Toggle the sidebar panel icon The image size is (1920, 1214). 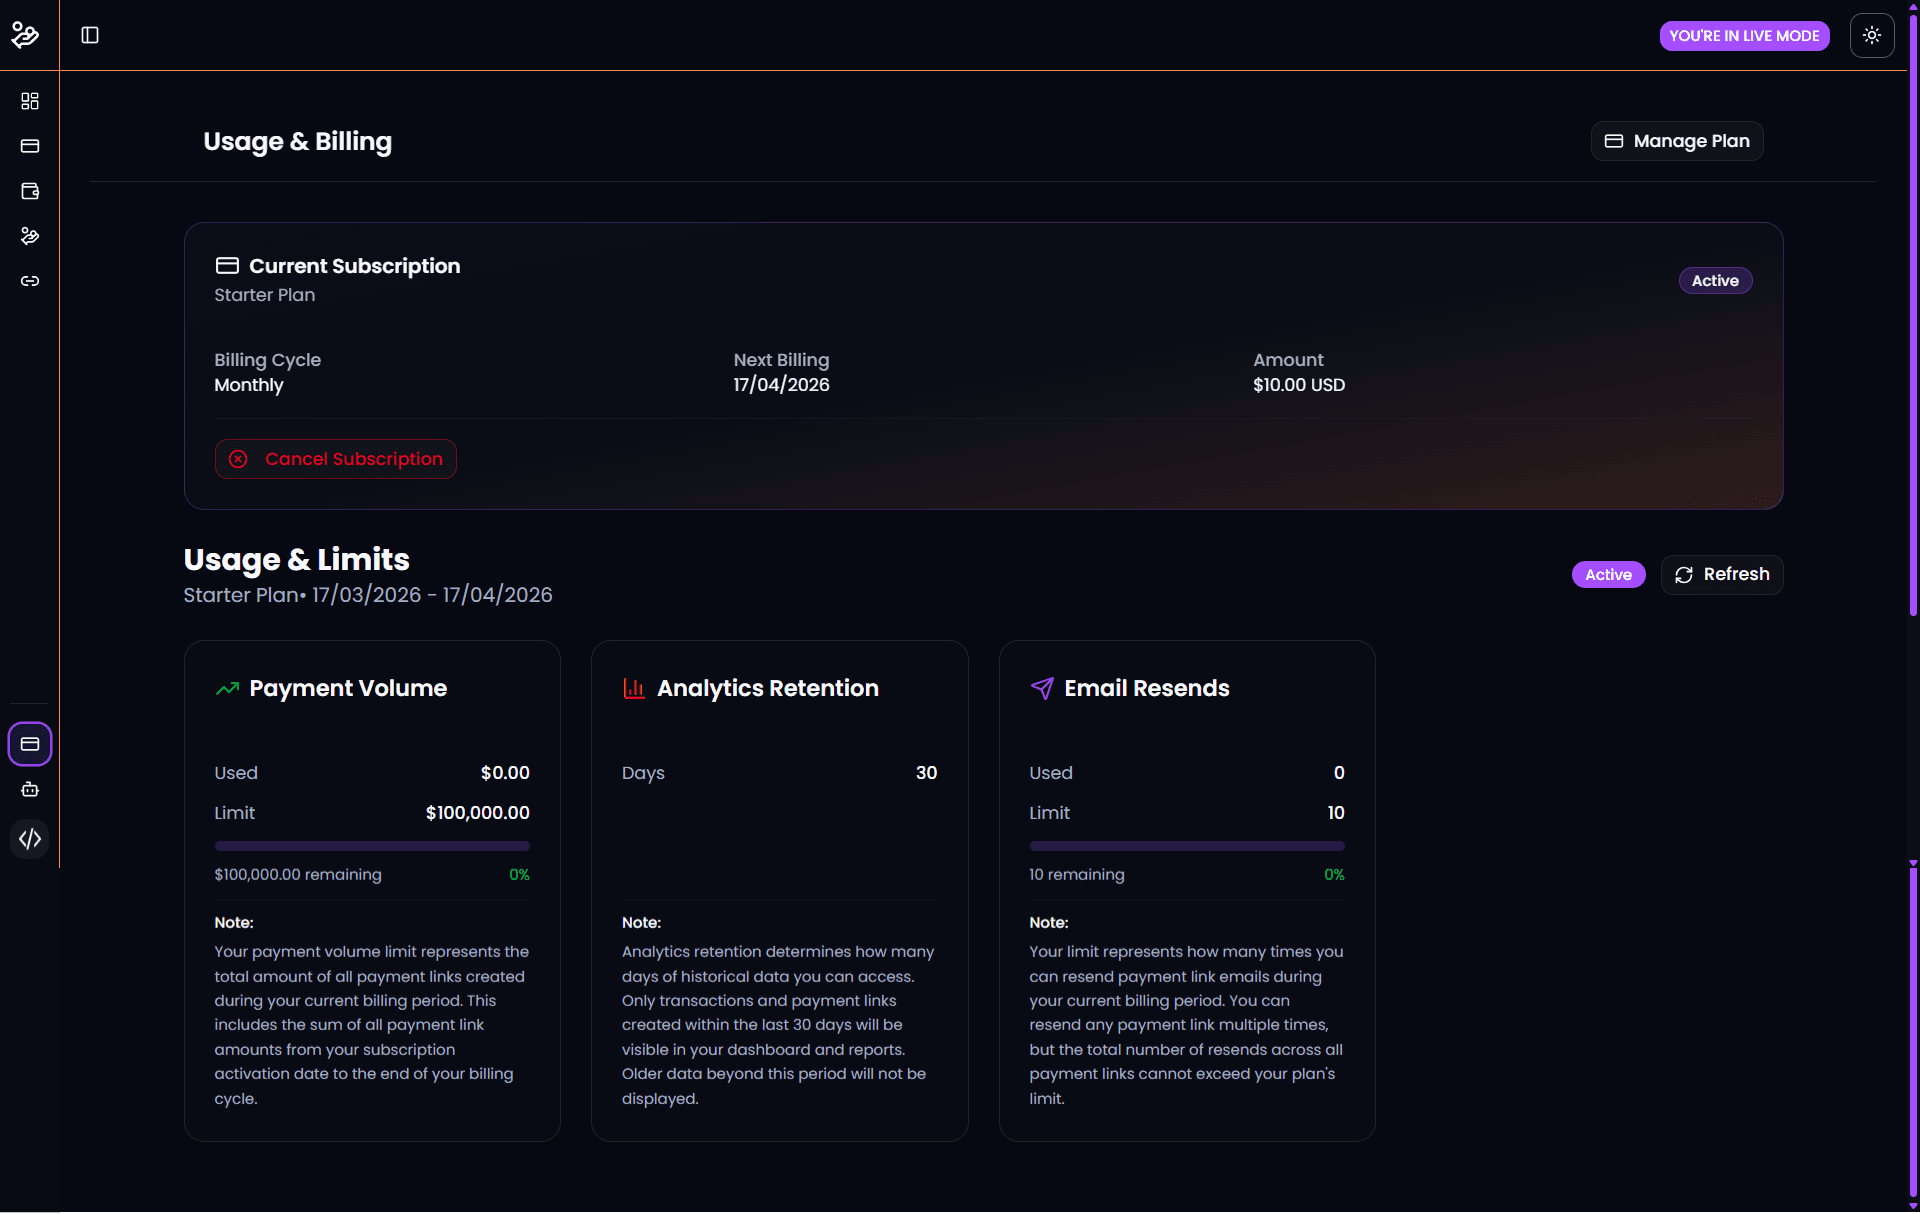coord(90,35)
